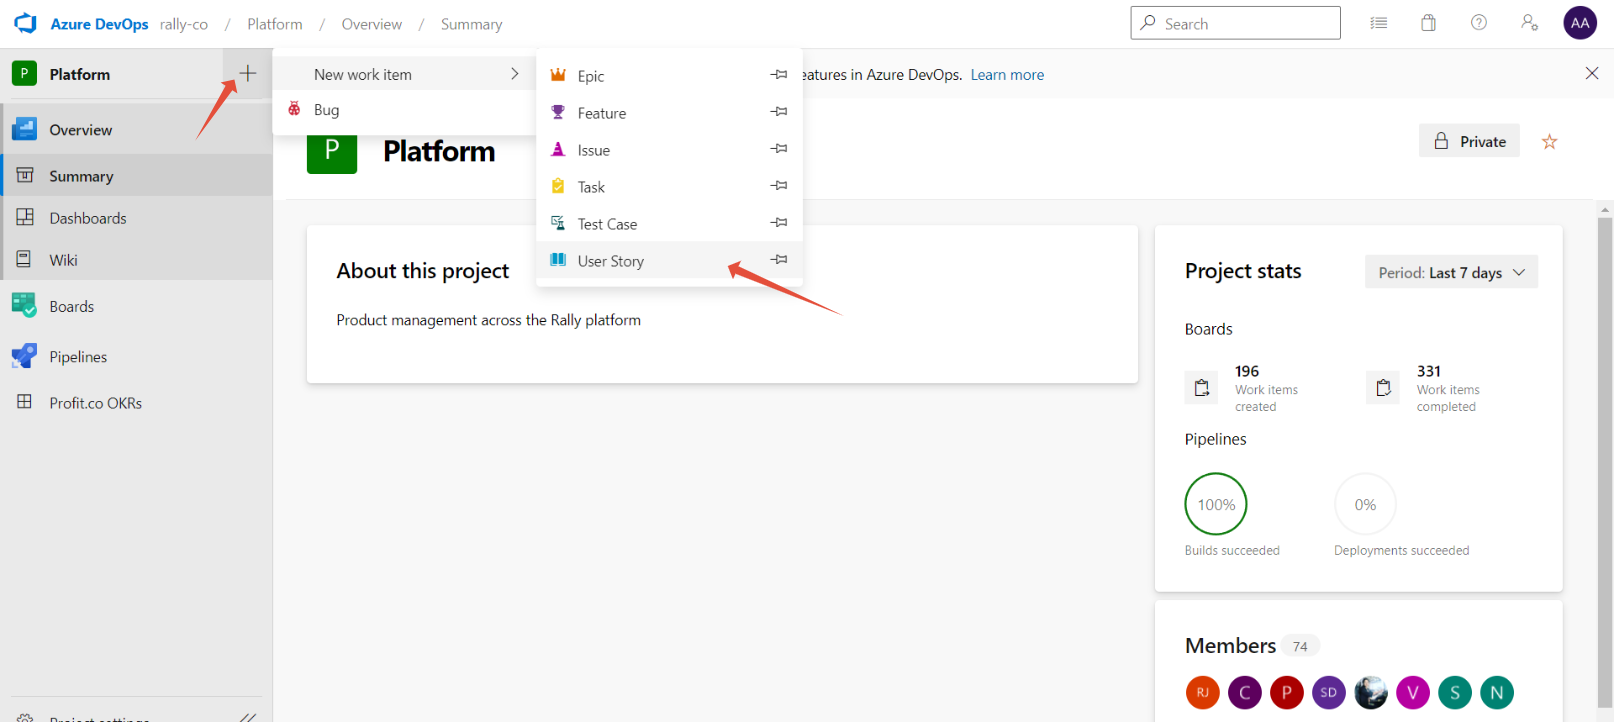Screen dimensions: 1614x722
Task: Click the Azure DevOps title link
Action: 99,24
